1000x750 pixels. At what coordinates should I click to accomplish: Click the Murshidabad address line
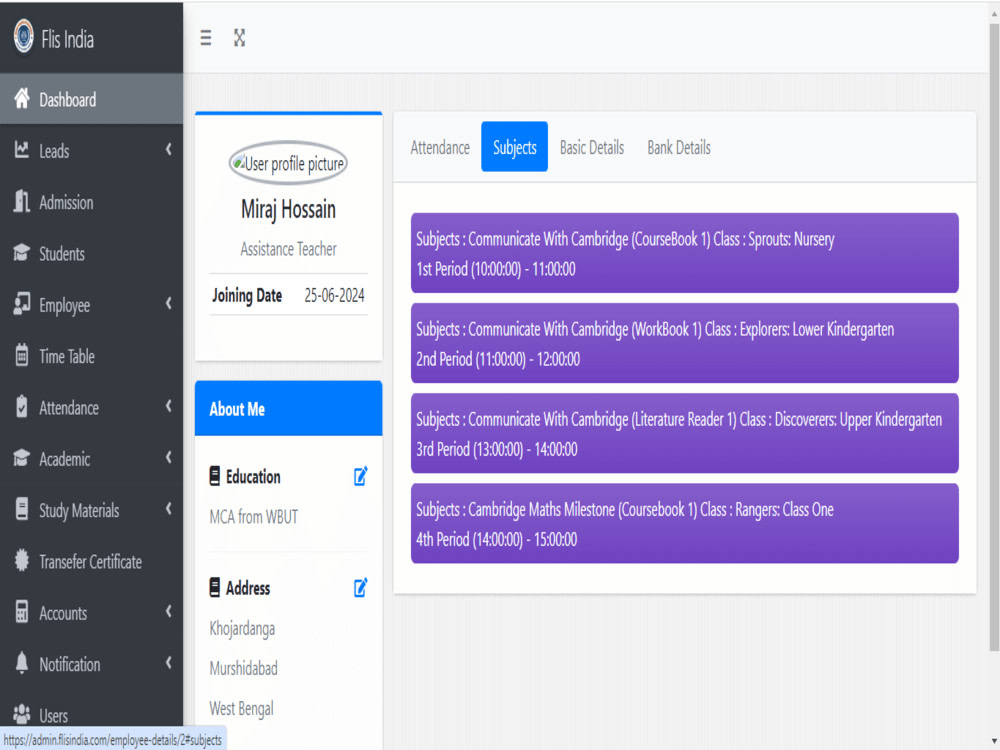[244, 668]
